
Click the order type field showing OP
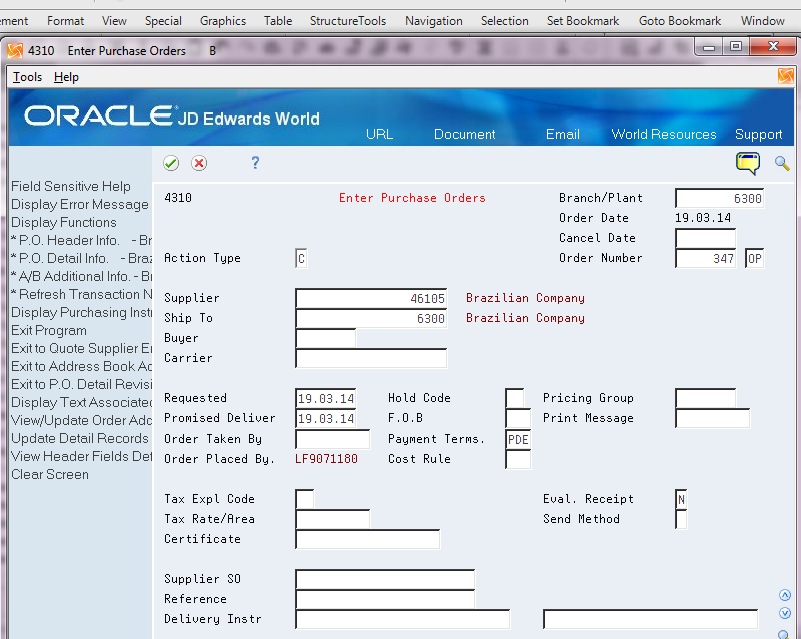click(x=755, y=258)
